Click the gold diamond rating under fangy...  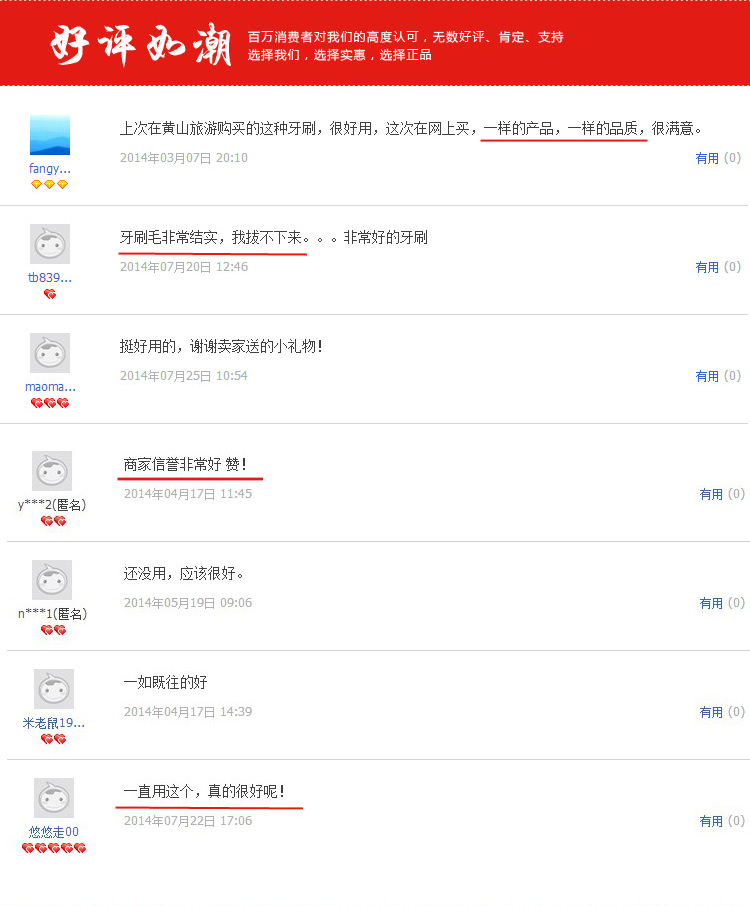(50, 184)
